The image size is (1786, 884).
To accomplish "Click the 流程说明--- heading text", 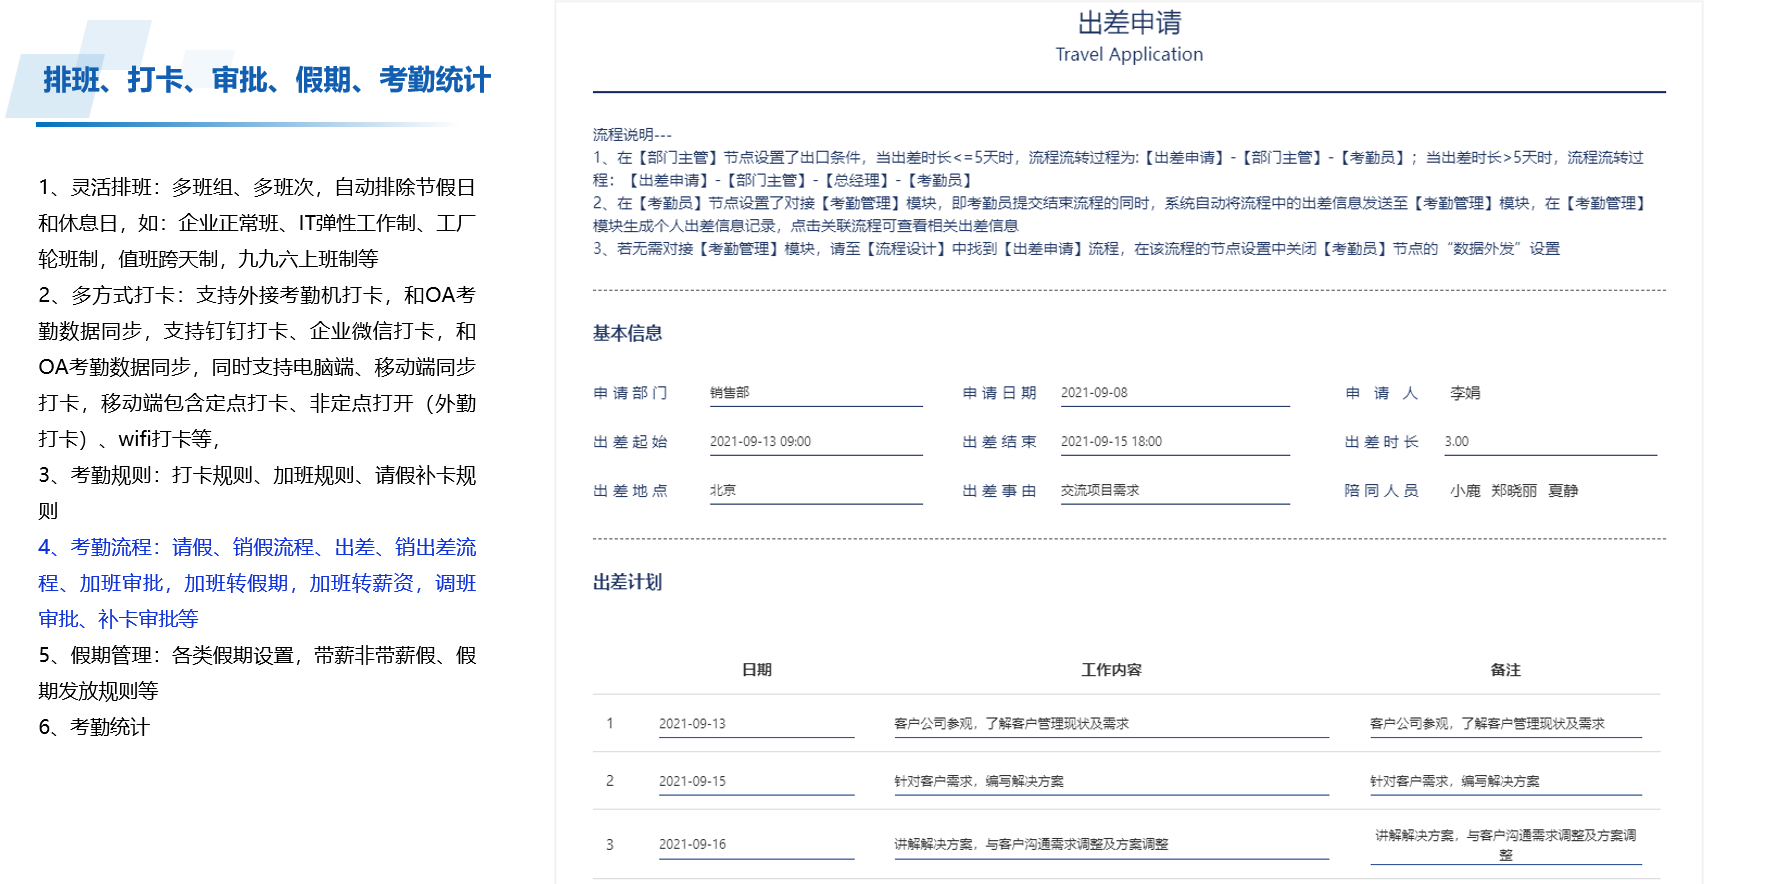I will pyautogui.click(x=632, y=135).
